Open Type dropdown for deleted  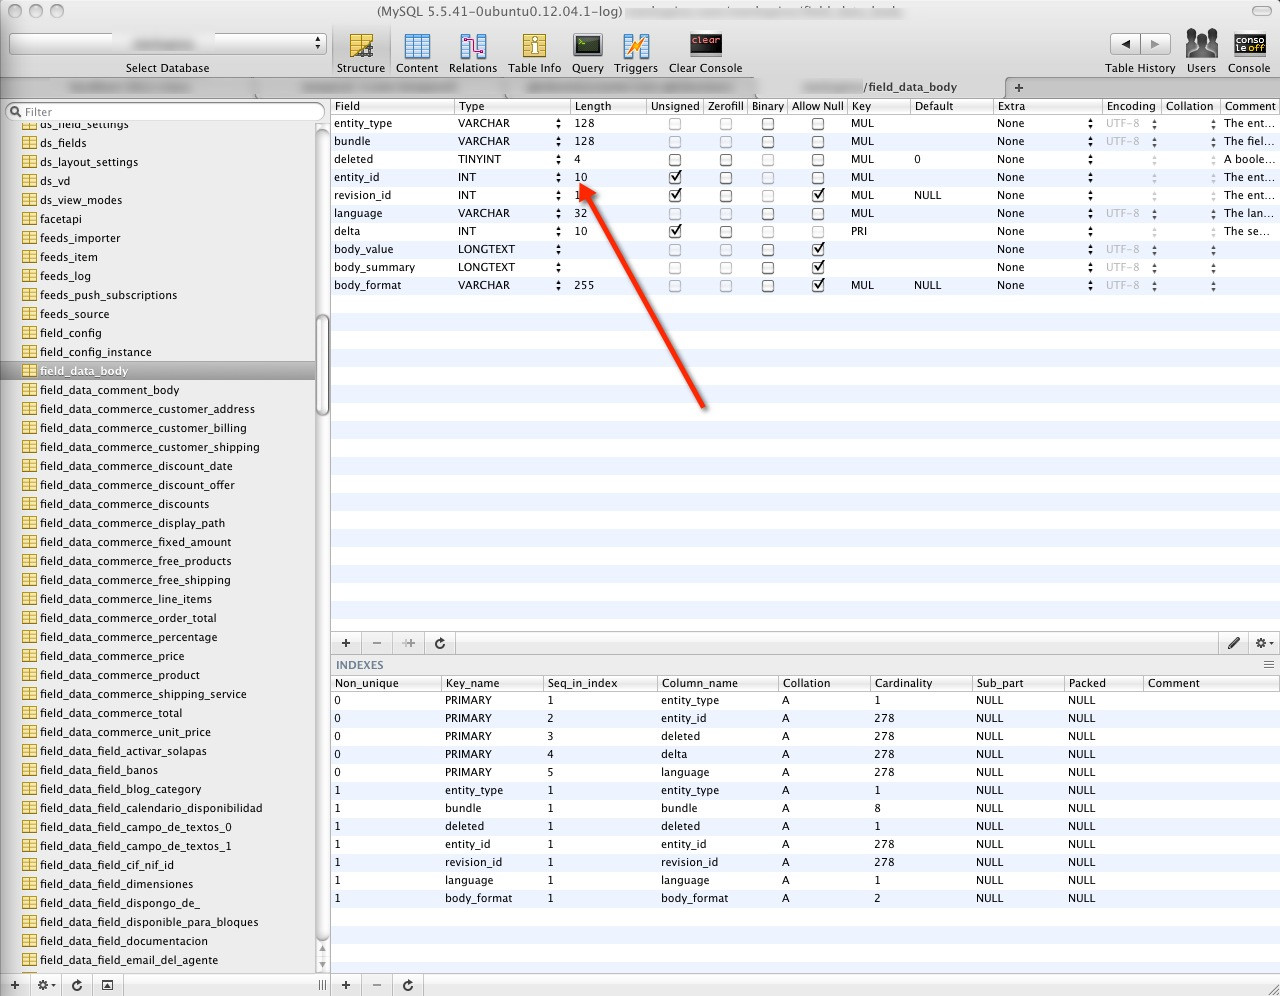tap(558, 160)
